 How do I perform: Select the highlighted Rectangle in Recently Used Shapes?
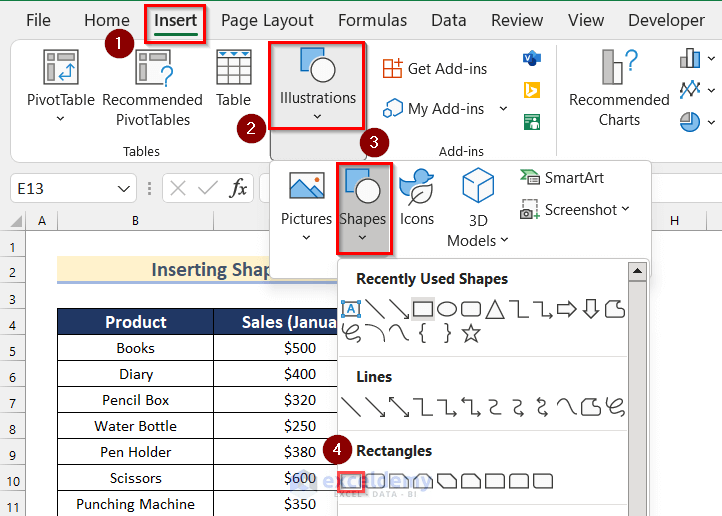pyautogui.click(x=423, y=309)
